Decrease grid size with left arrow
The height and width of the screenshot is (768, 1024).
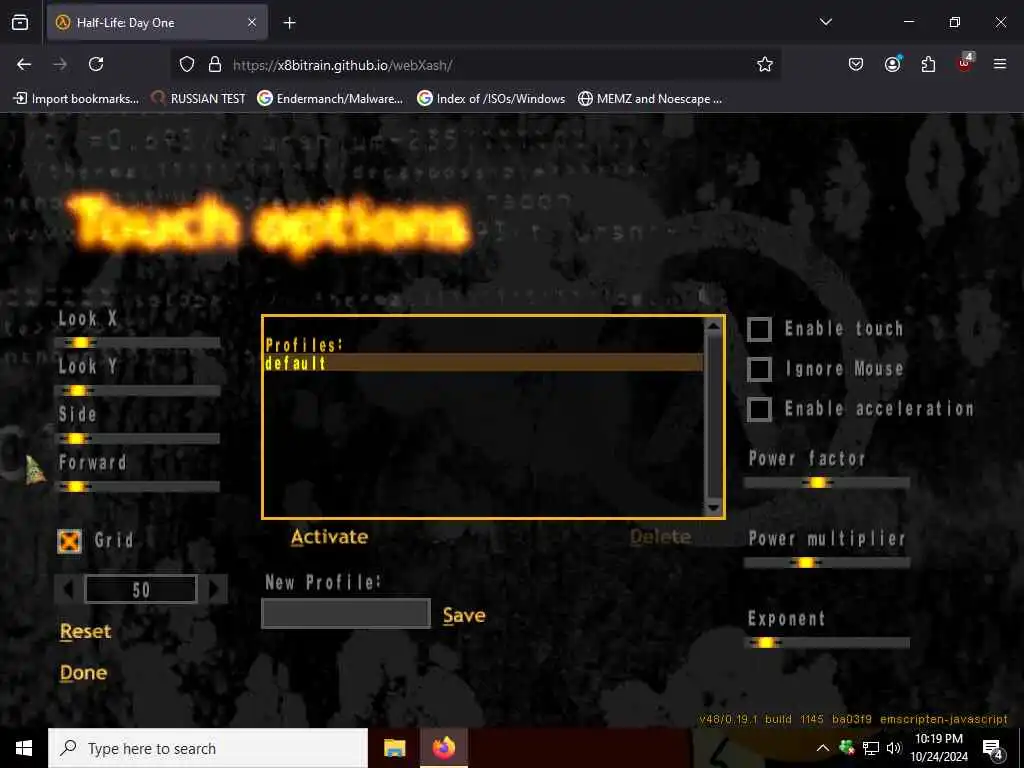pos(69,589)
